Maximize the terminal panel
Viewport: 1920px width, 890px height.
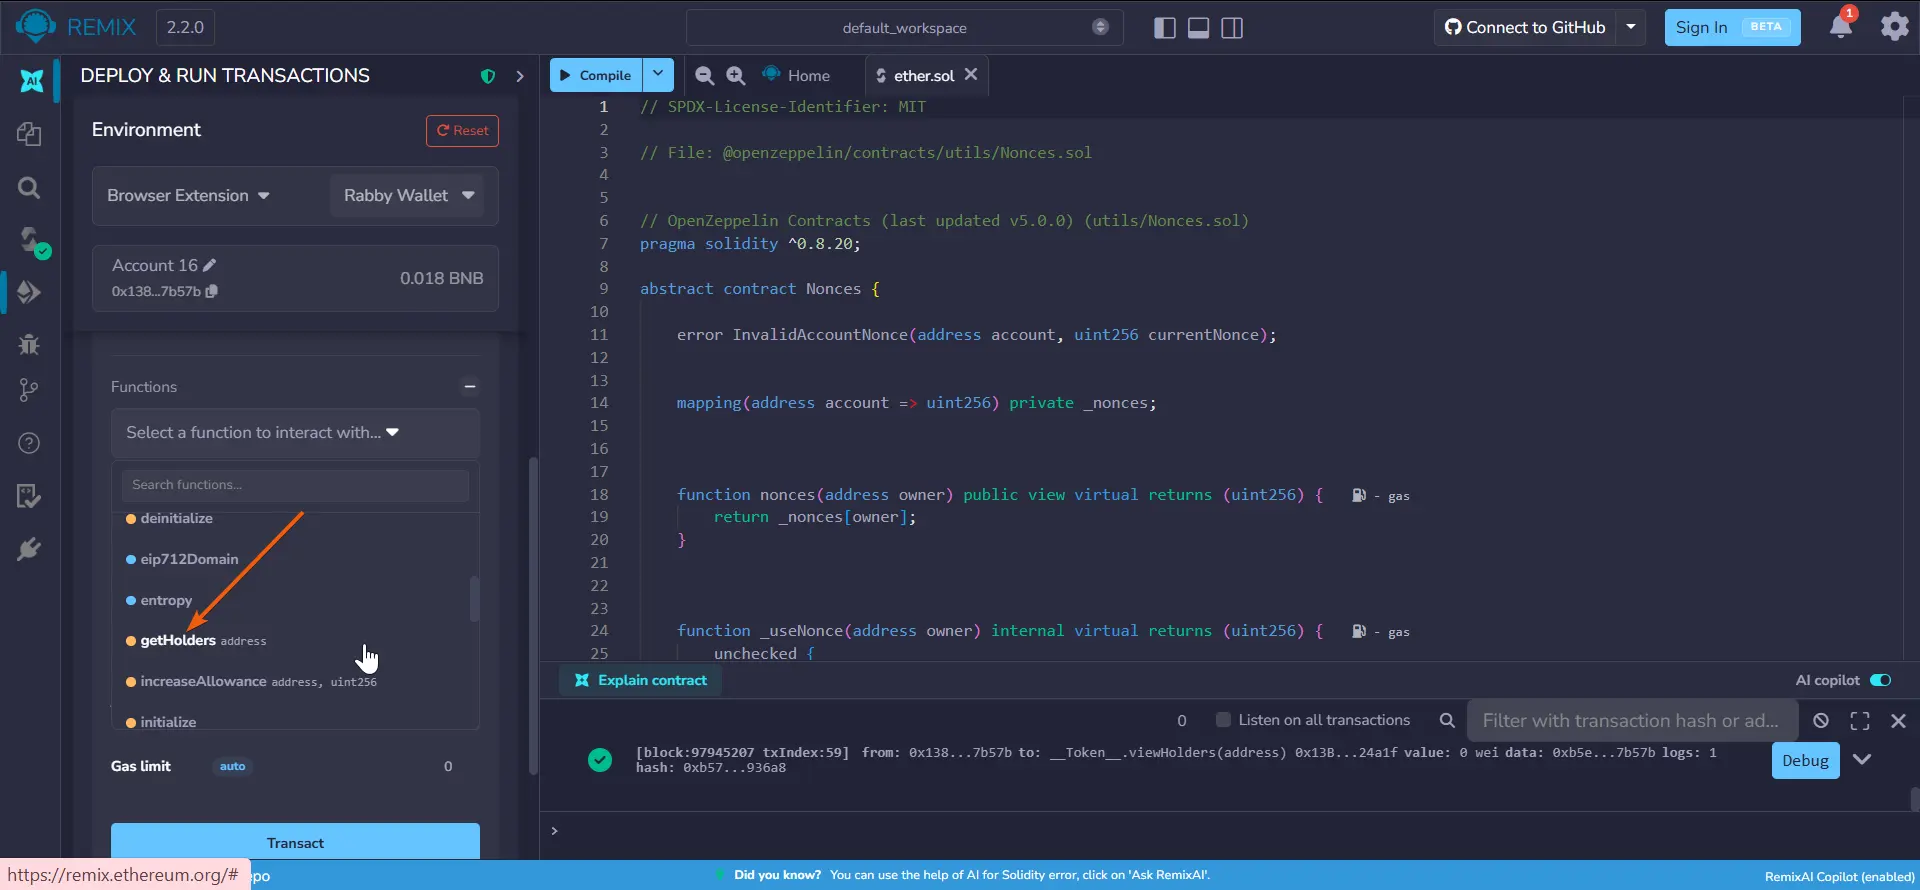coord(1860,721)
